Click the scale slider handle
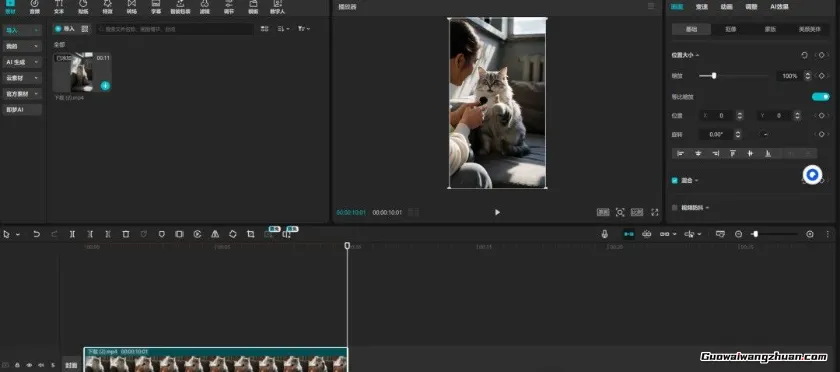 click(714, 76)
